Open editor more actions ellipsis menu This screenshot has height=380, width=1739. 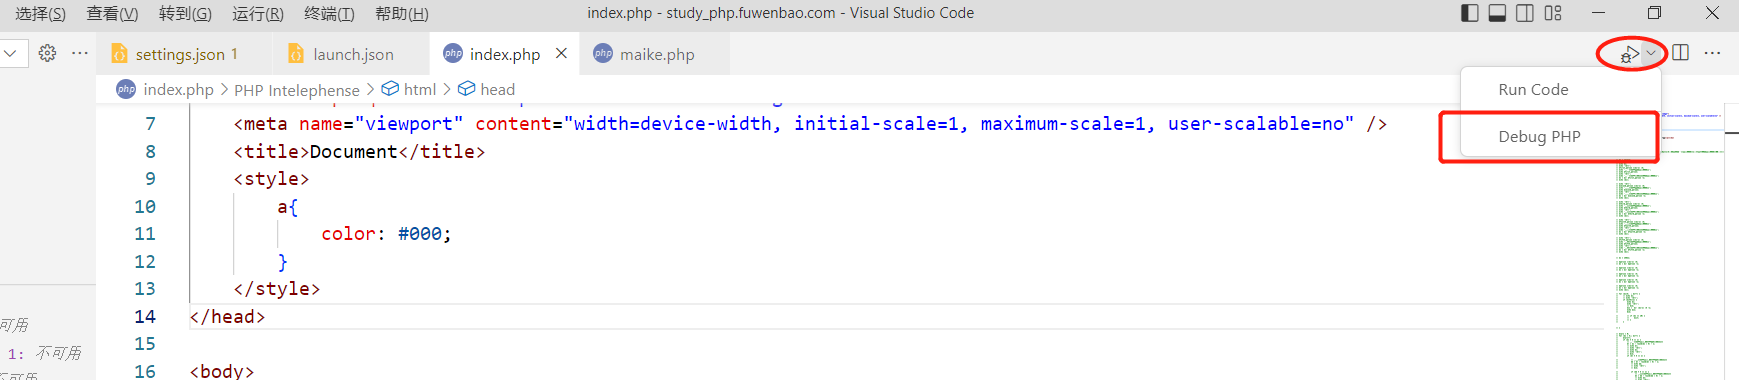(x=1712, y=53)
